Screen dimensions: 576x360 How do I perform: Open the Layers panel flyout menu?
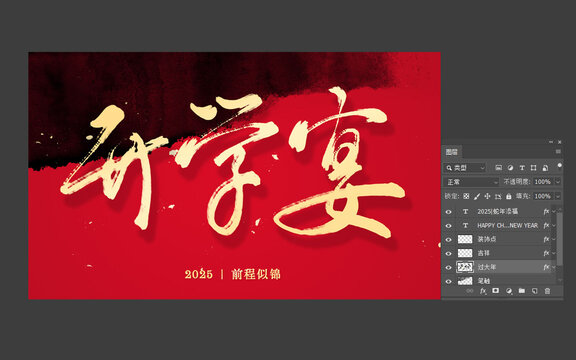point(558,151)
